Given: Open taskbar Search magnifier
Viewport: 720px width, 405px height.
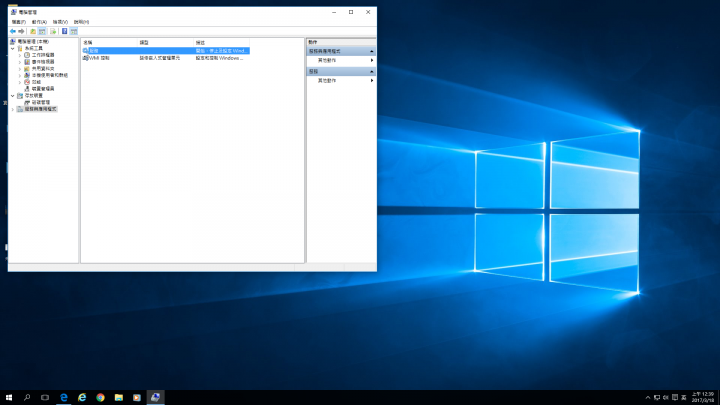Looking at the screenshot, I should point(27,397).
